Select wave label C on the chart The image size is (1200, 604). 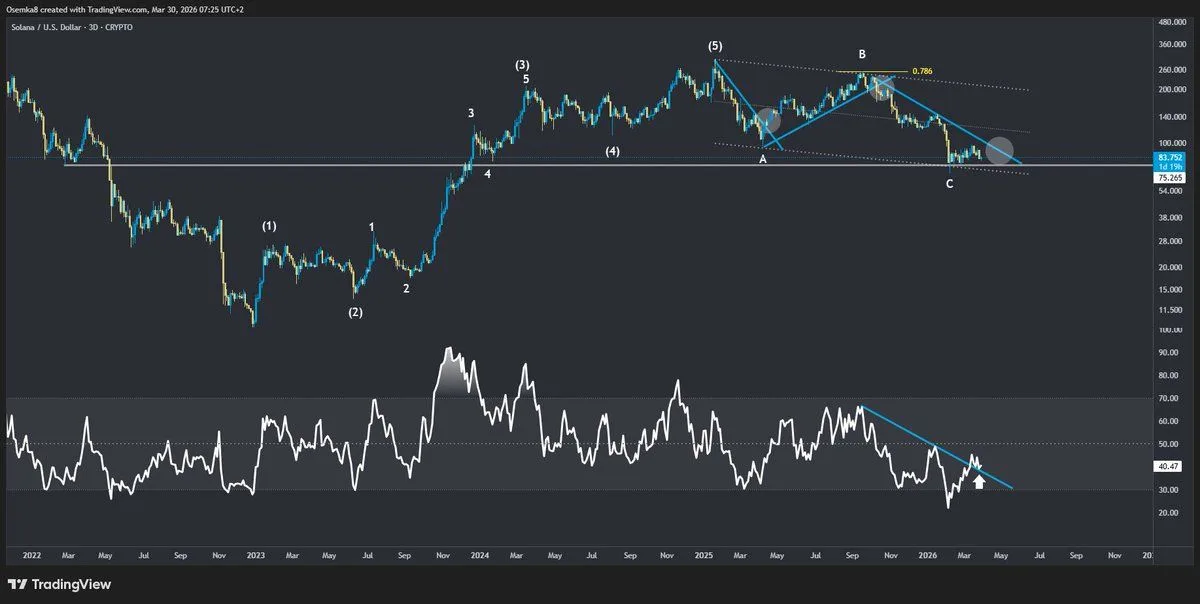click(950, 184)
